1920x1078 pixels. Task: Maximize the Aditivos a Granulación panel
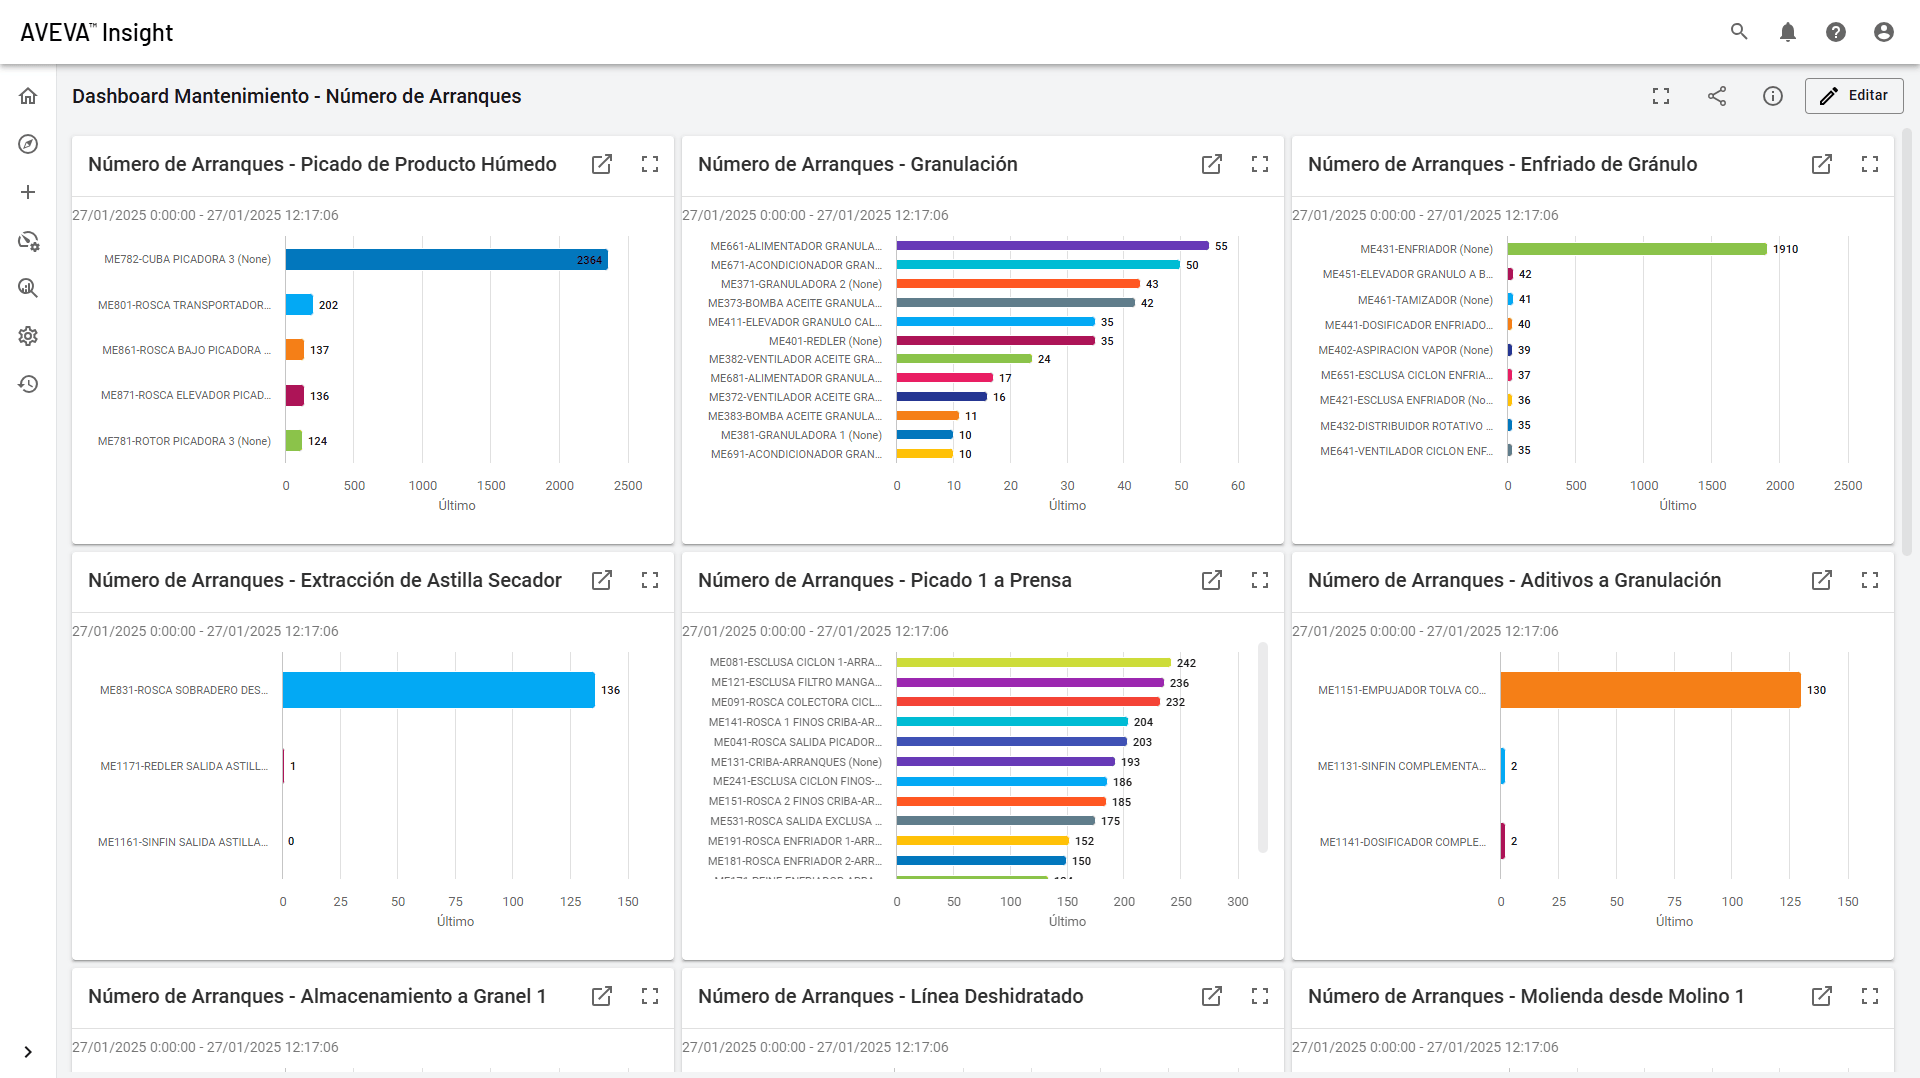(x=1870, y=580)
